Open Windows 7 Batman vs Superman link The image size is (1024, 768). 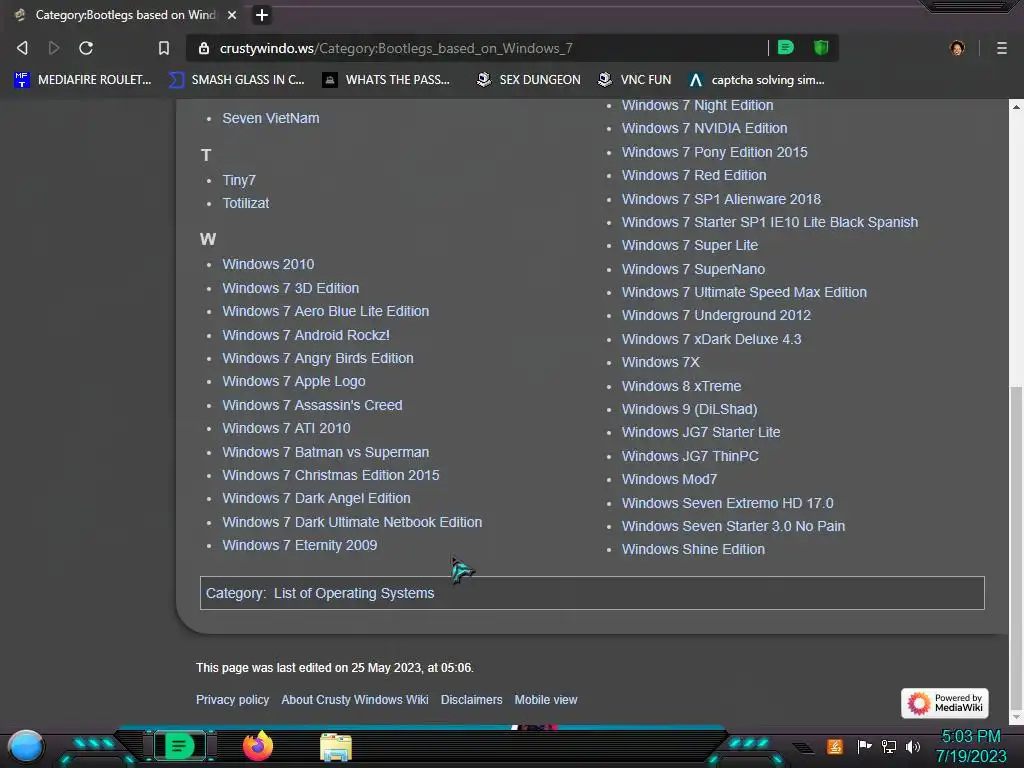pyautogui.click(x=325, y=452)
